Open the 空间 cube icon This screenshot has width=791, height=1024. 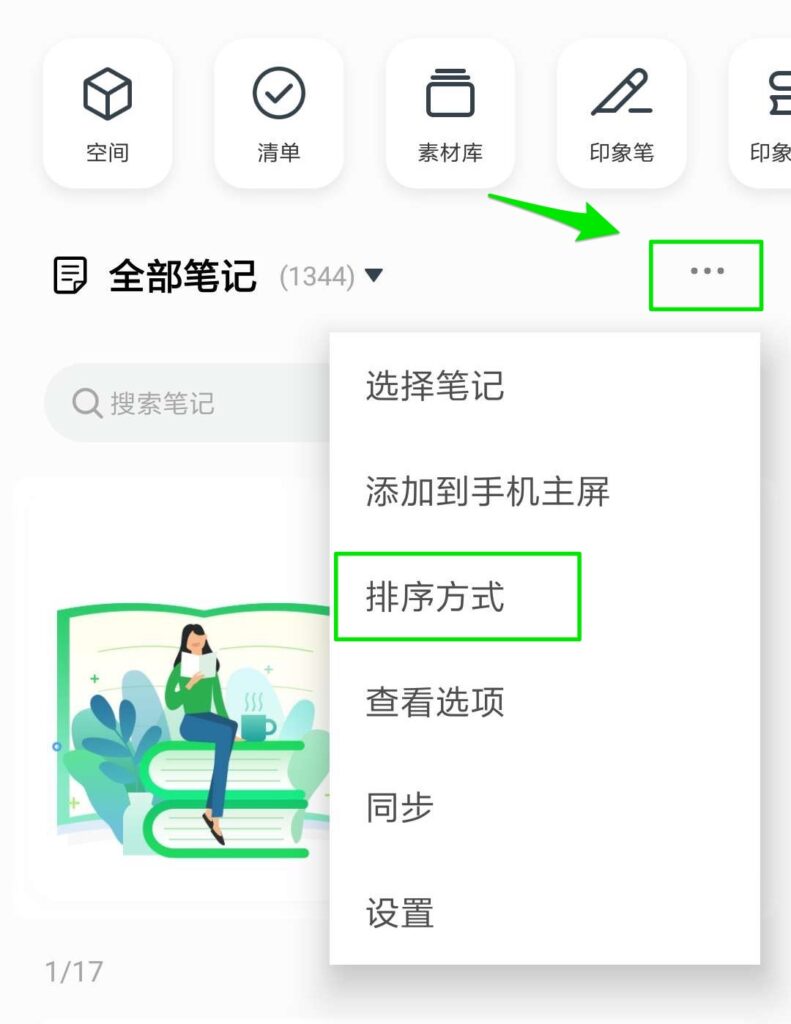(107, 94)
